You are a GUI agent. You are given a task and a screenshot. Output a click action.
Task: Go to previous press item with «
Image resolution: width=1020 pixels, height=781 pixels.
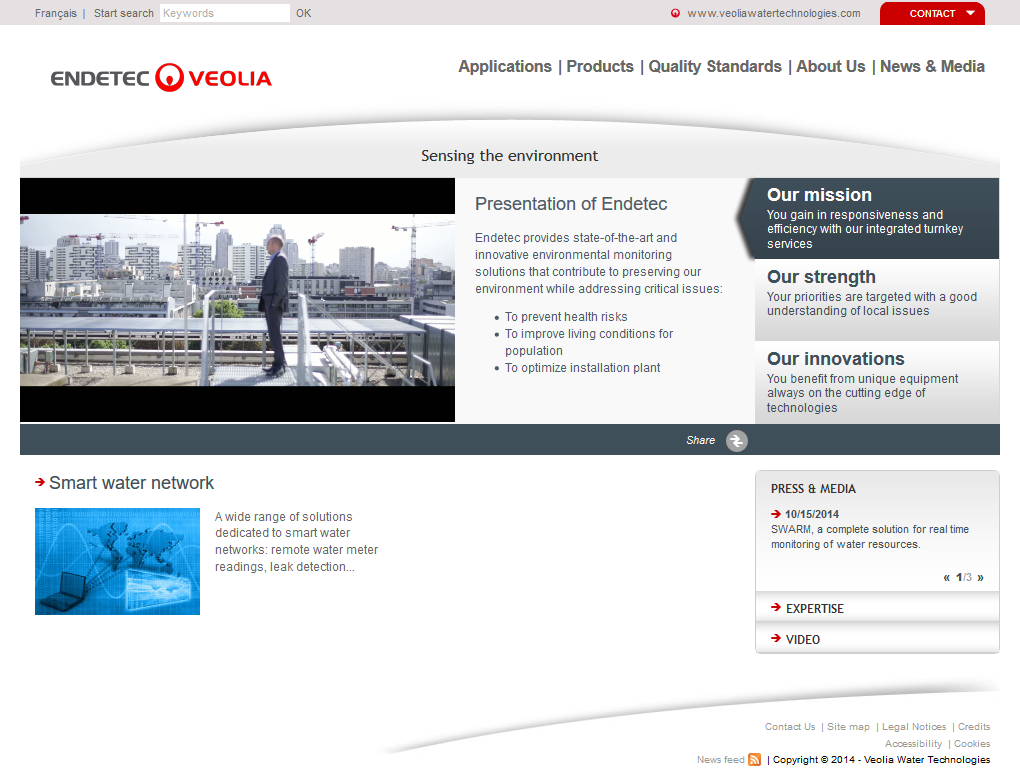click(x=946, y=577)
